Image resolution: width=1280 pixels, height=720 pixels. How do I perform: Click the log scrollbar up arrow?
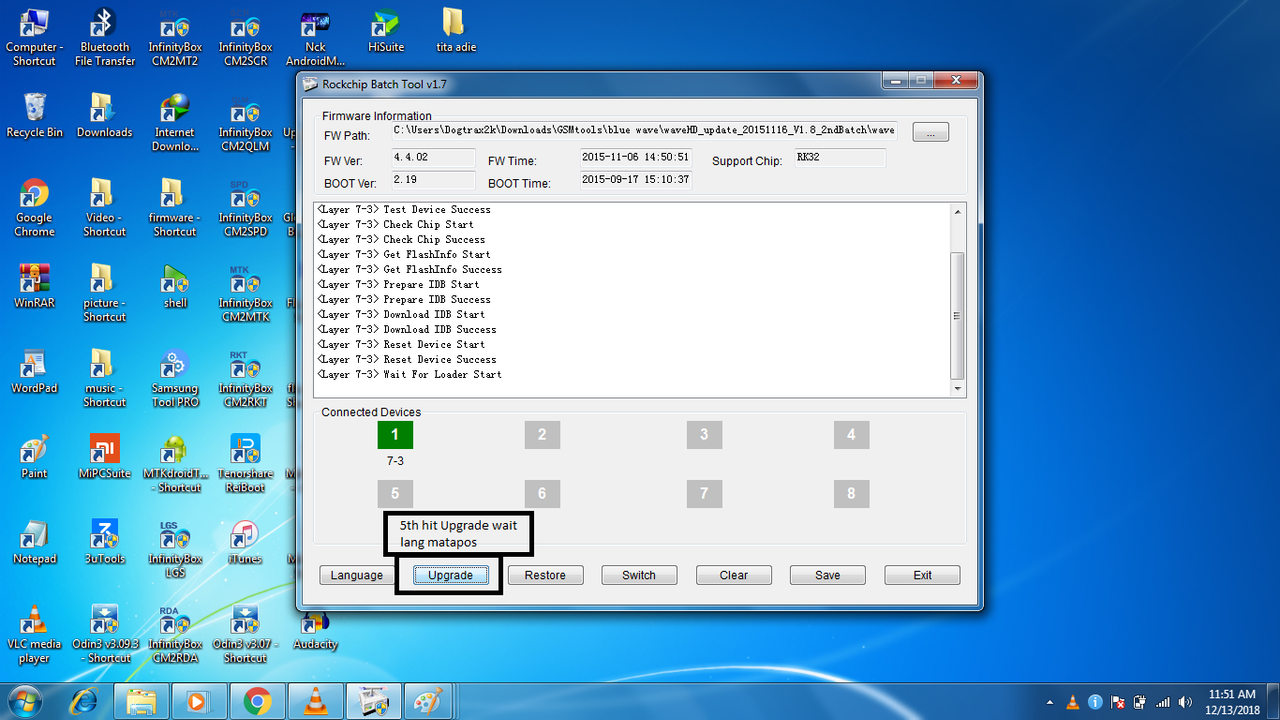point(958,211)
